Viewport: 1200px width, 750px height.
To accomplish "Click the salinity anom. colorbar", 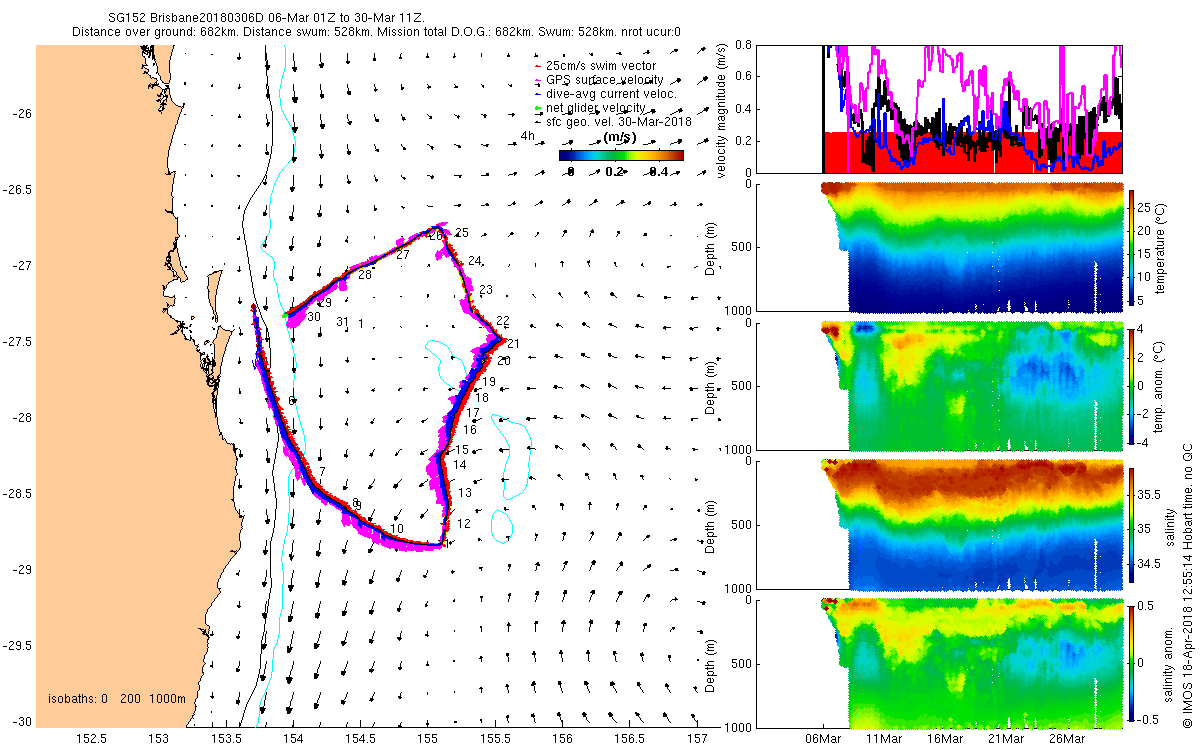I will pos(1133,662).
